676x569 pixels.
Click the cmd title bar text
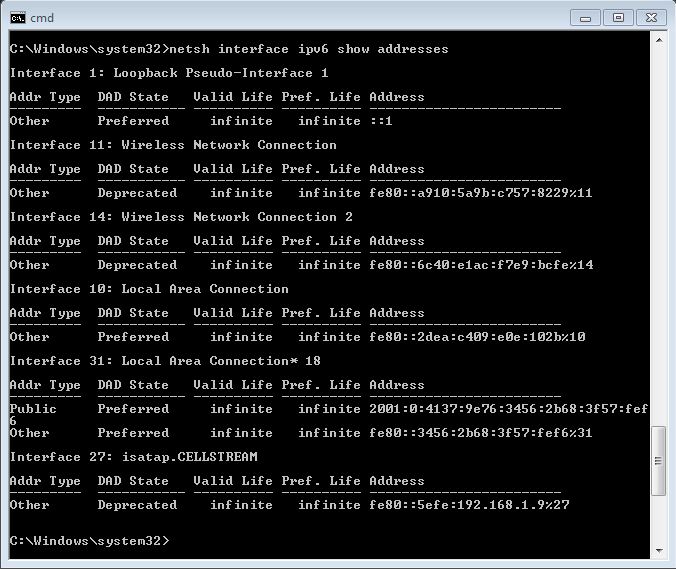tap(43, 17)
